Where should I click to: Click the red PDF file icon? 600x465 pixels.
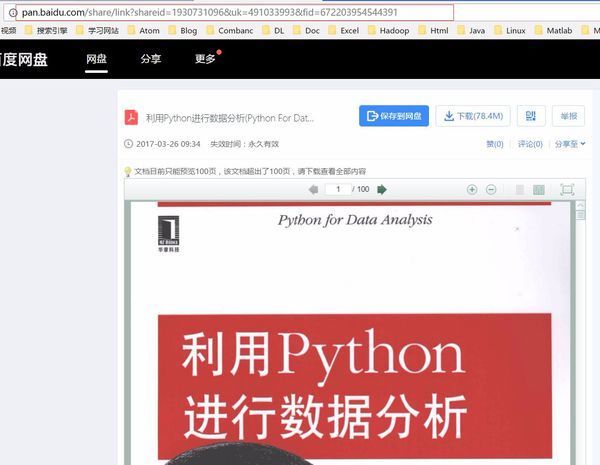click(131, 117)
